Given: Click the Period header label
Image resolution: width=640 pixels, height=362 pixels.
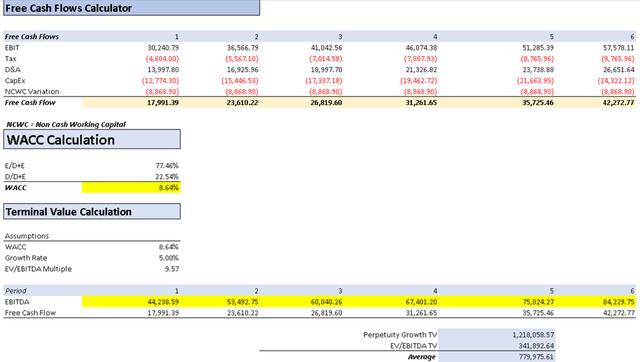Looking at the screenshot, I should [x=16, y=291].
